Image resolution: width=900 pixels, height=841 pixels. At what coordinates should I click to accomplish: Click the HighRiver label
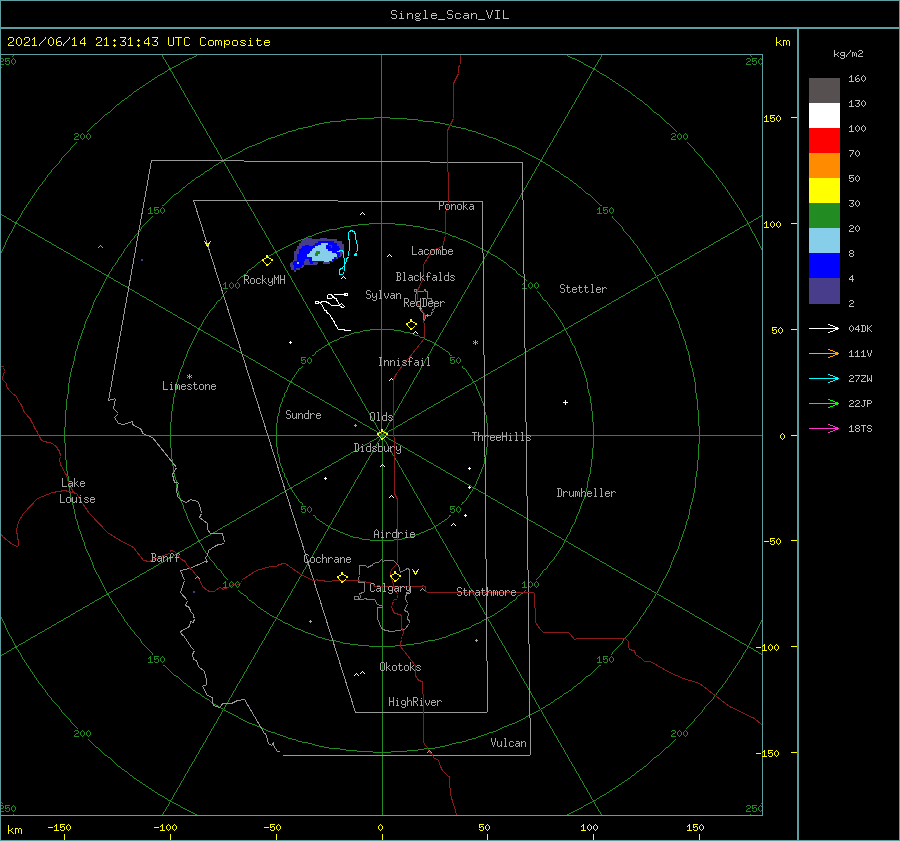click(x=415, y=702)
